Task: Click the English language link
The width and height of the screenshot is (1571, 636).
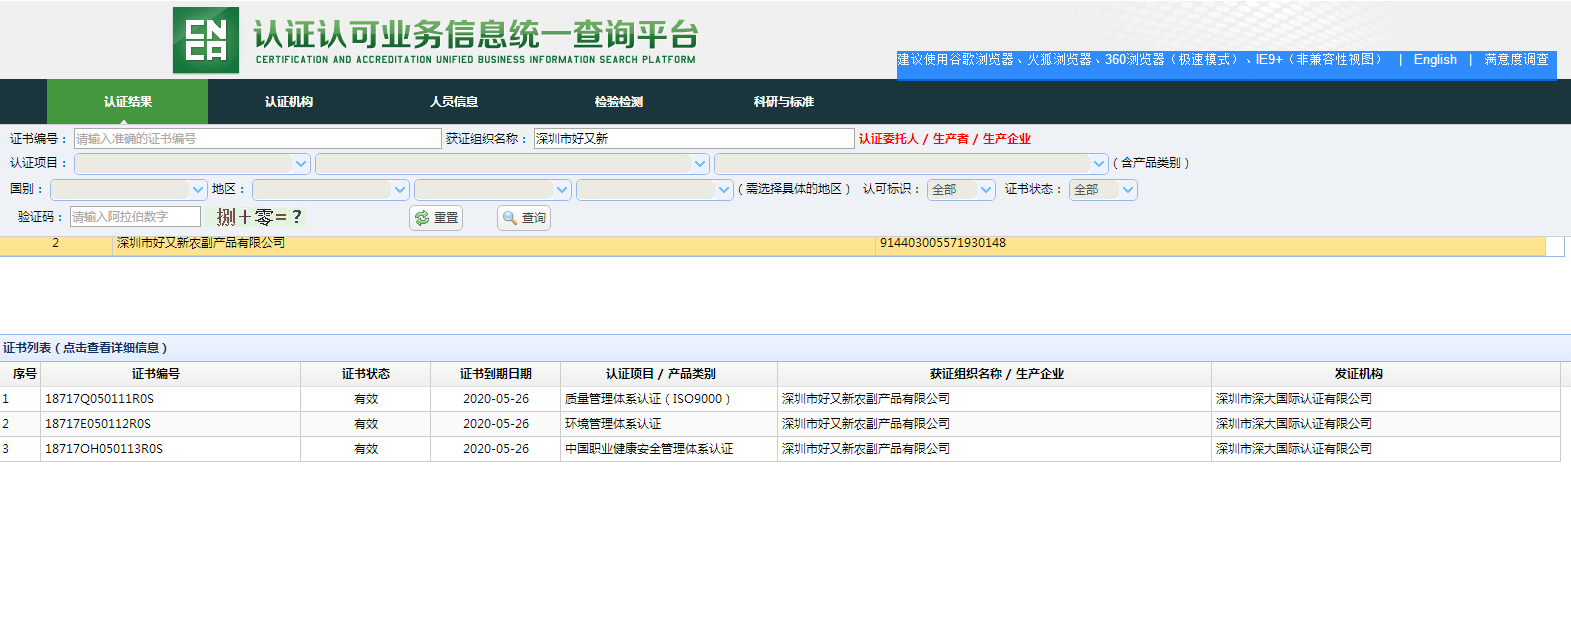Action: point(1435,60)
